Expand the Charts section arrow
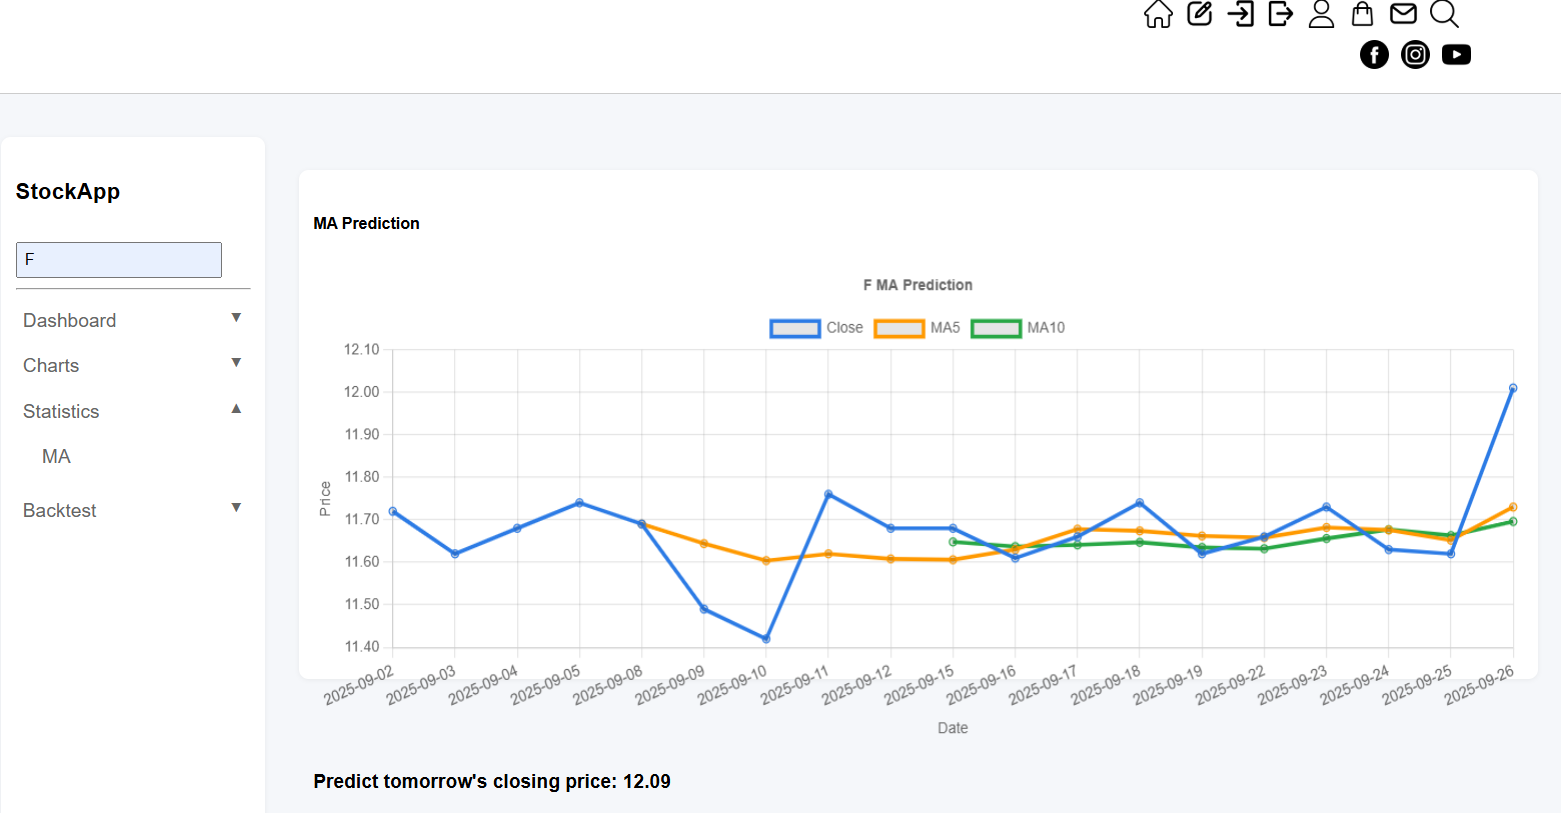 click(236, 363)
